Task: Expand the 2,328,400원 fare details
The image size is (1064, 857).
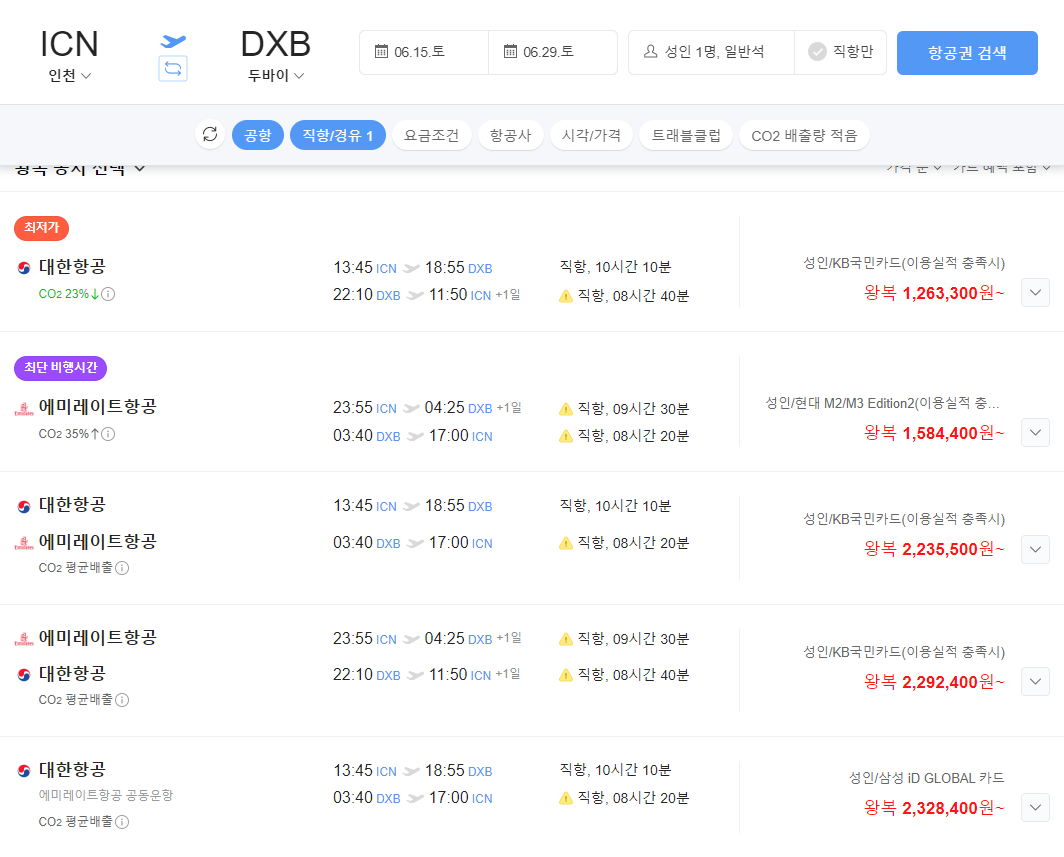Action: tap(1035, 807)
